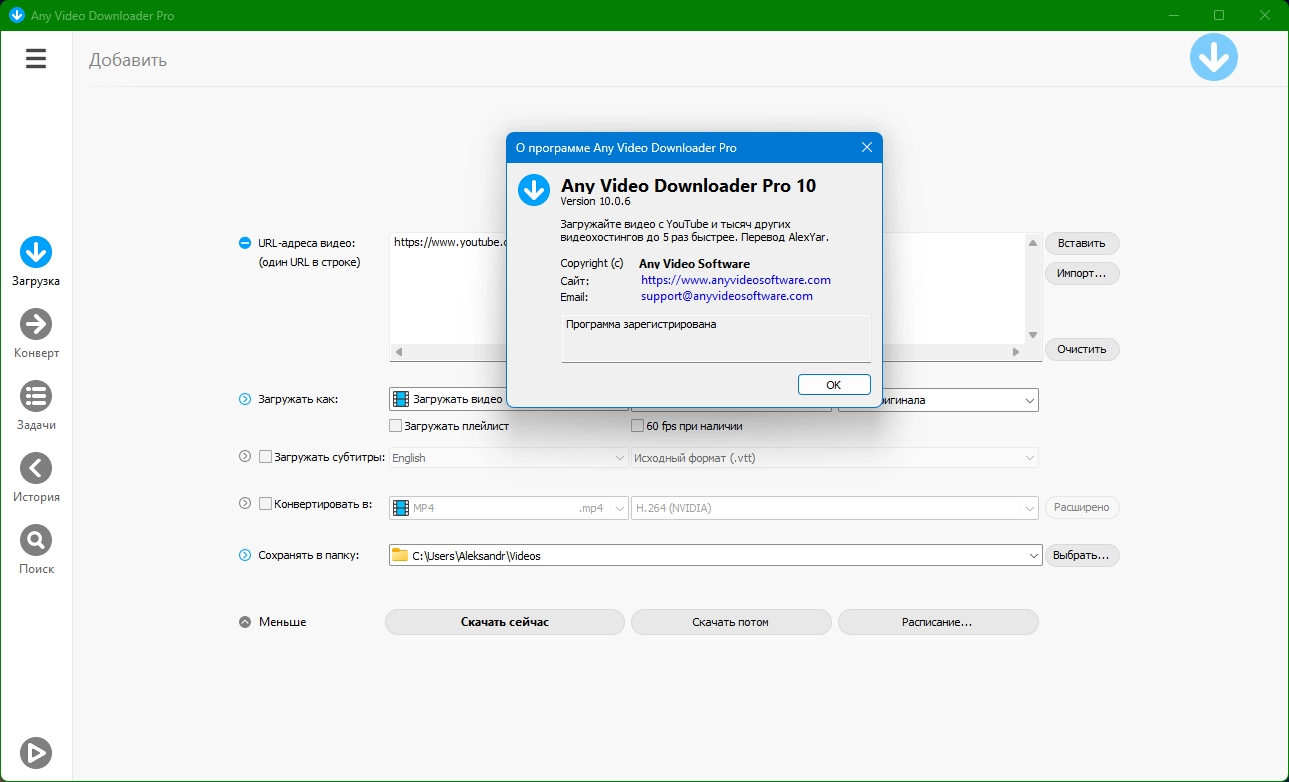Show the История history section
Viewport: 1289px width, 782px height.
[36, 478]
